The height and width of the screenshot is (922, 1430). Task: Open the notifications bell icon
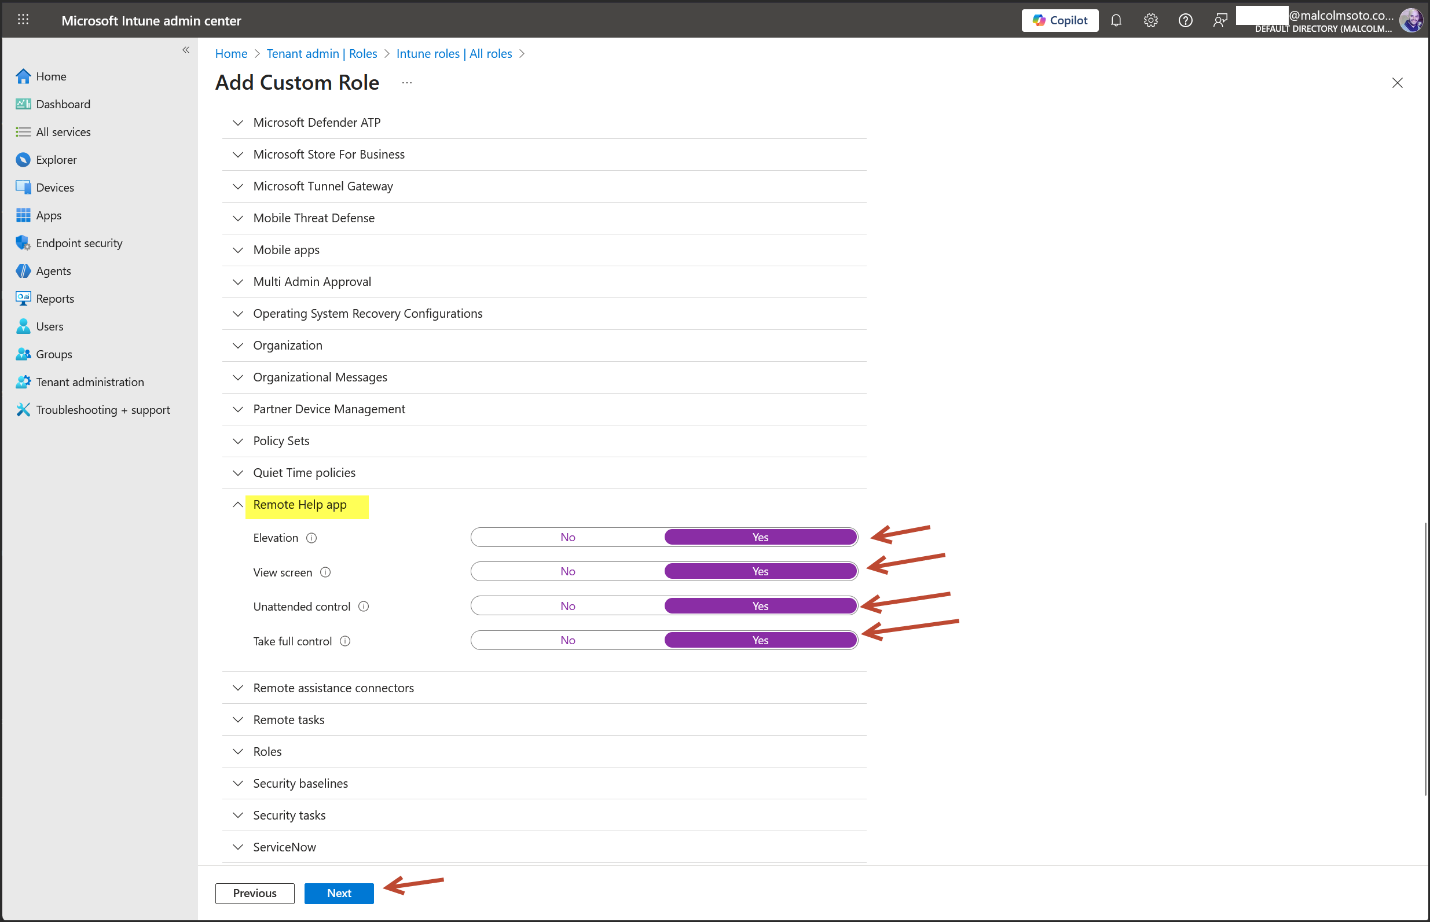point(1116,20)
